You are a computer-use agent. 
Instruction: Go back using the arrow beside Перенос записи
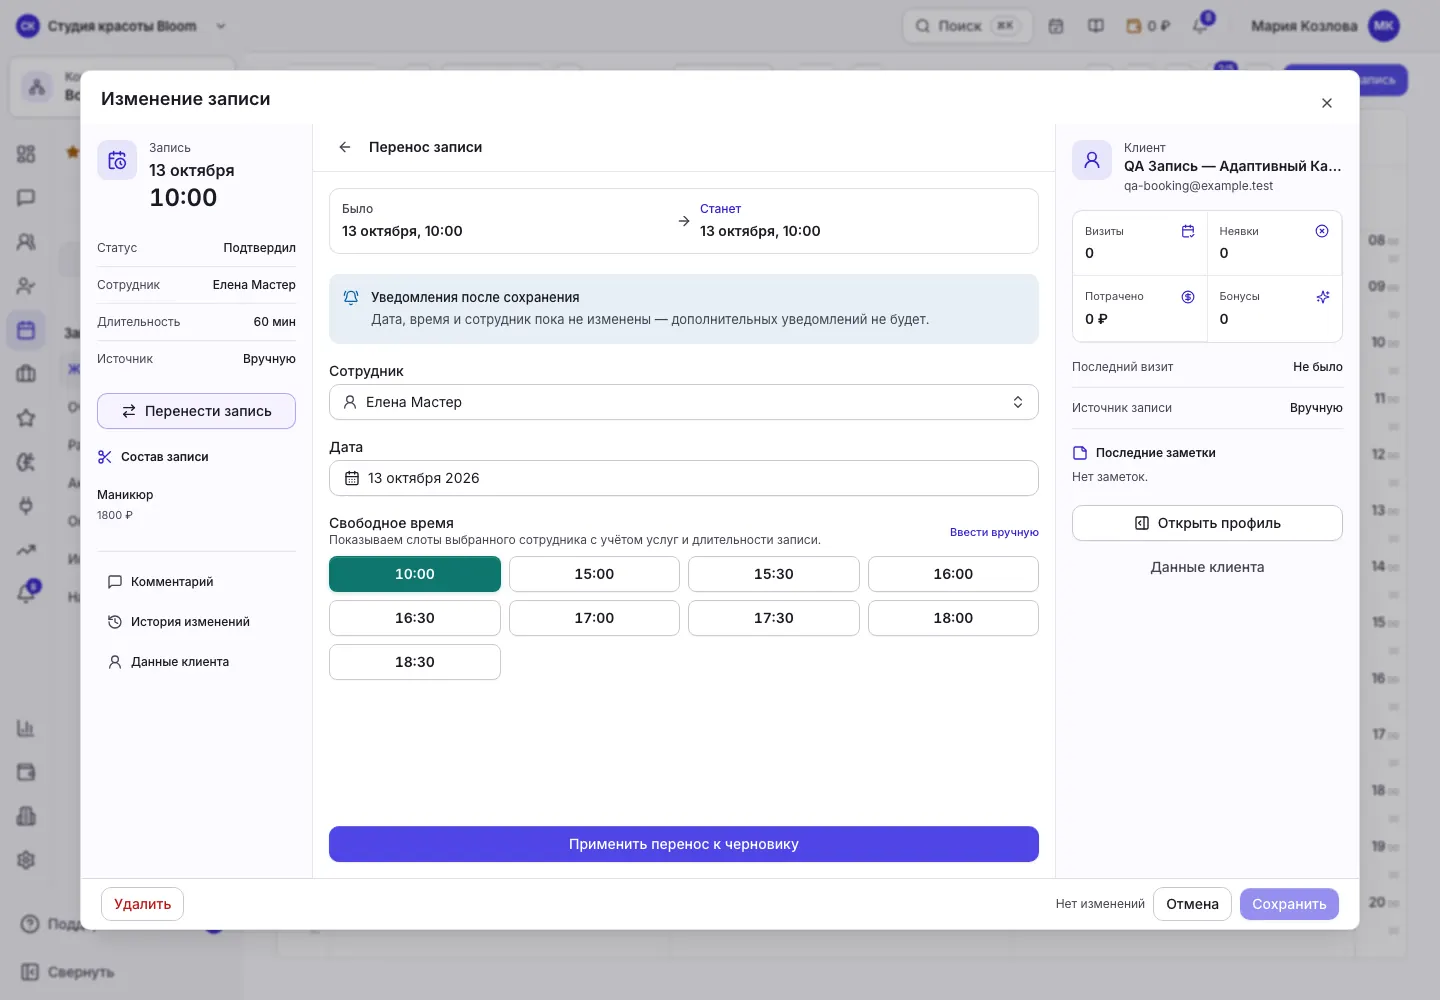[x=345, y=147]
